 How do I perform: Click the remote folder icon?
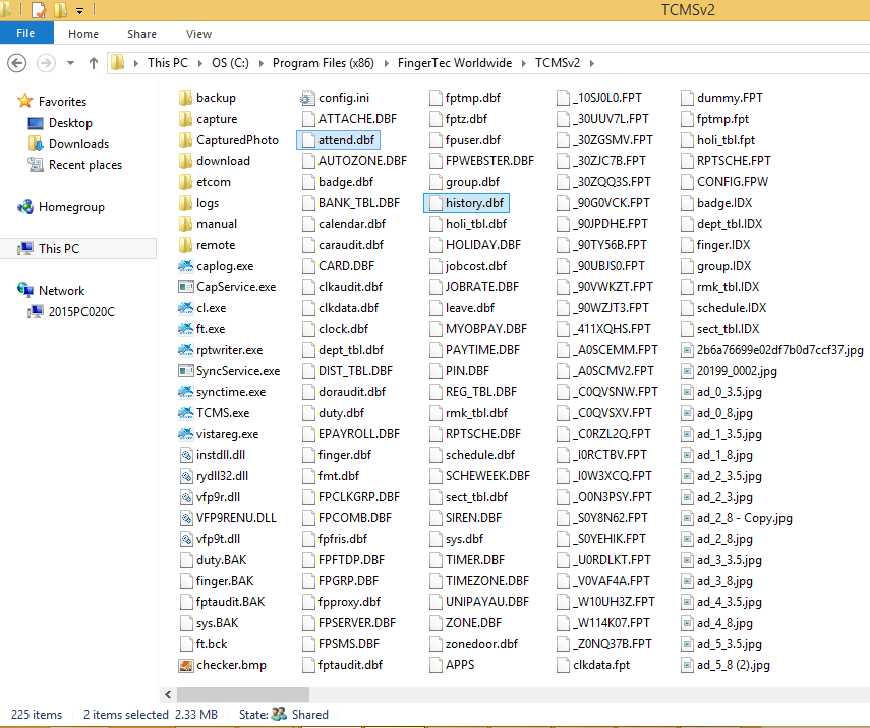click(x=185, y=245)
